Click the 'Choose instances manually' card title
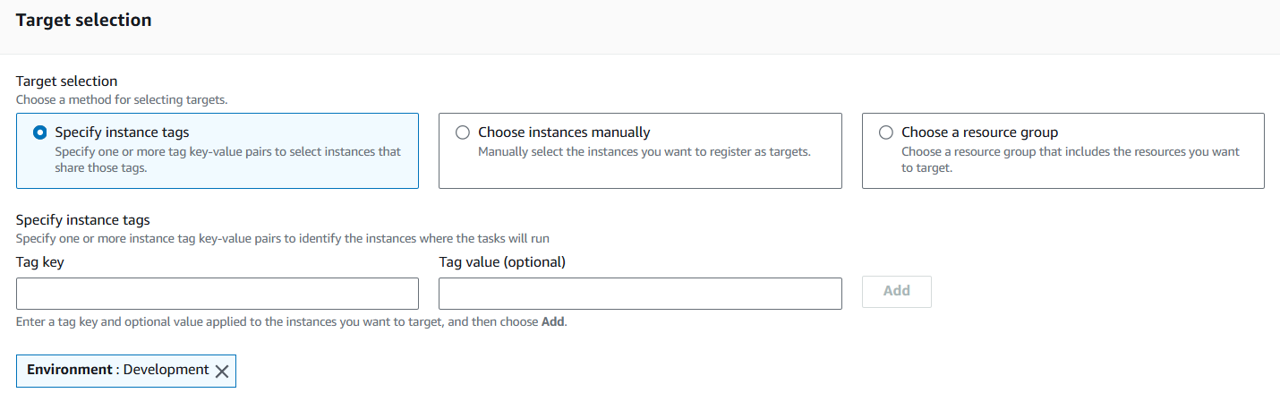The height and width of the screenshot is (410, 1280). coord(564,132)
